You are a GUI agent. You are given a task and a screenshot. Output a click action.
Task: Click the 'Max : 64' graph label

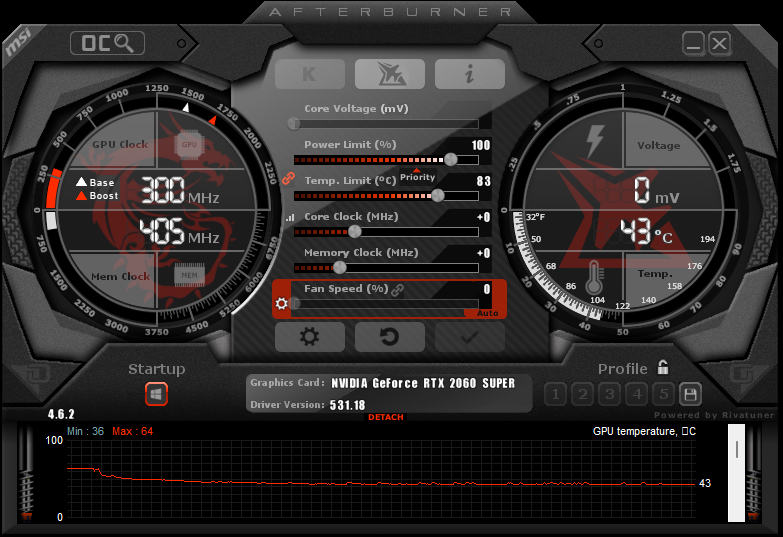tap(132, 431)
